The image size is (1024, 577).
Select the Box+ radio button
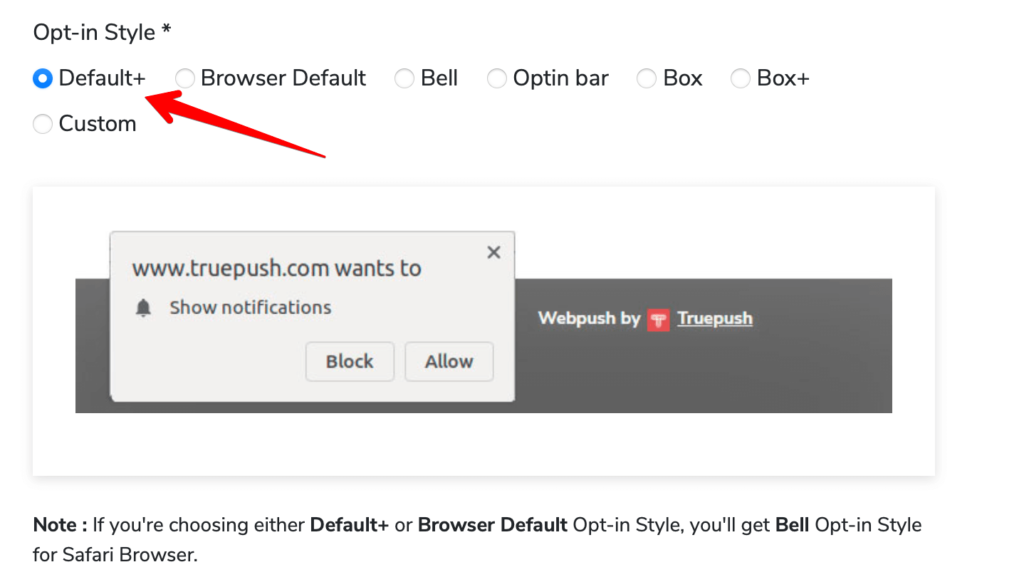coord(740,77)
